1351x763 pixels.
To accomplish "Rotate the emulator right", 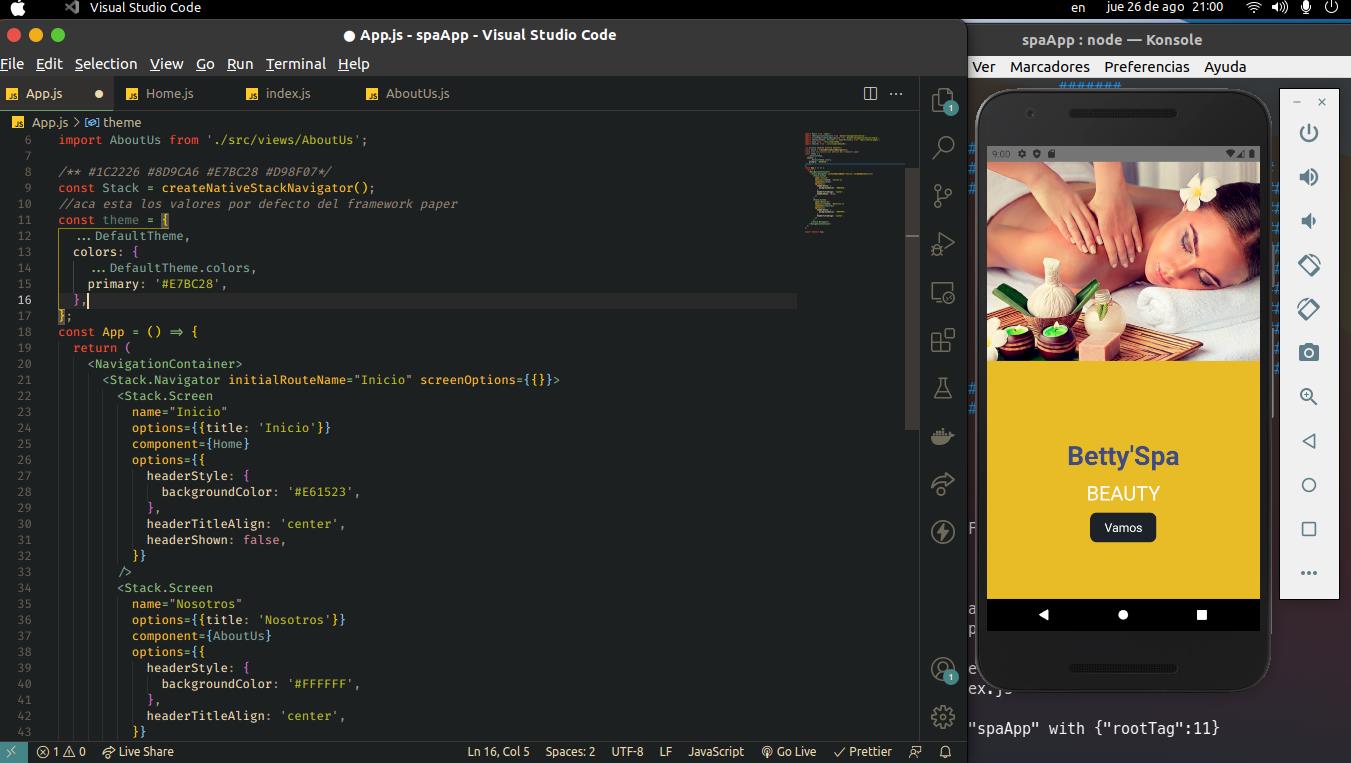I will [x=1308, y=309].
